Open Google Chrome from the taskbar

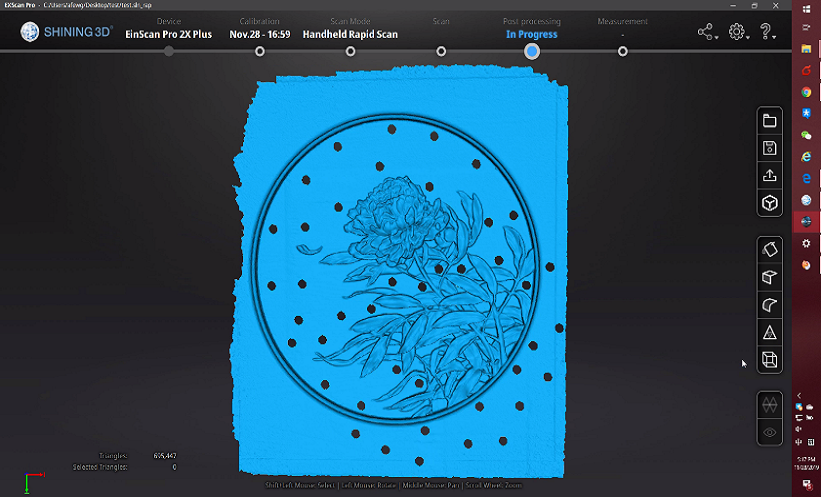pyautogui.click(x=806, y=92)
